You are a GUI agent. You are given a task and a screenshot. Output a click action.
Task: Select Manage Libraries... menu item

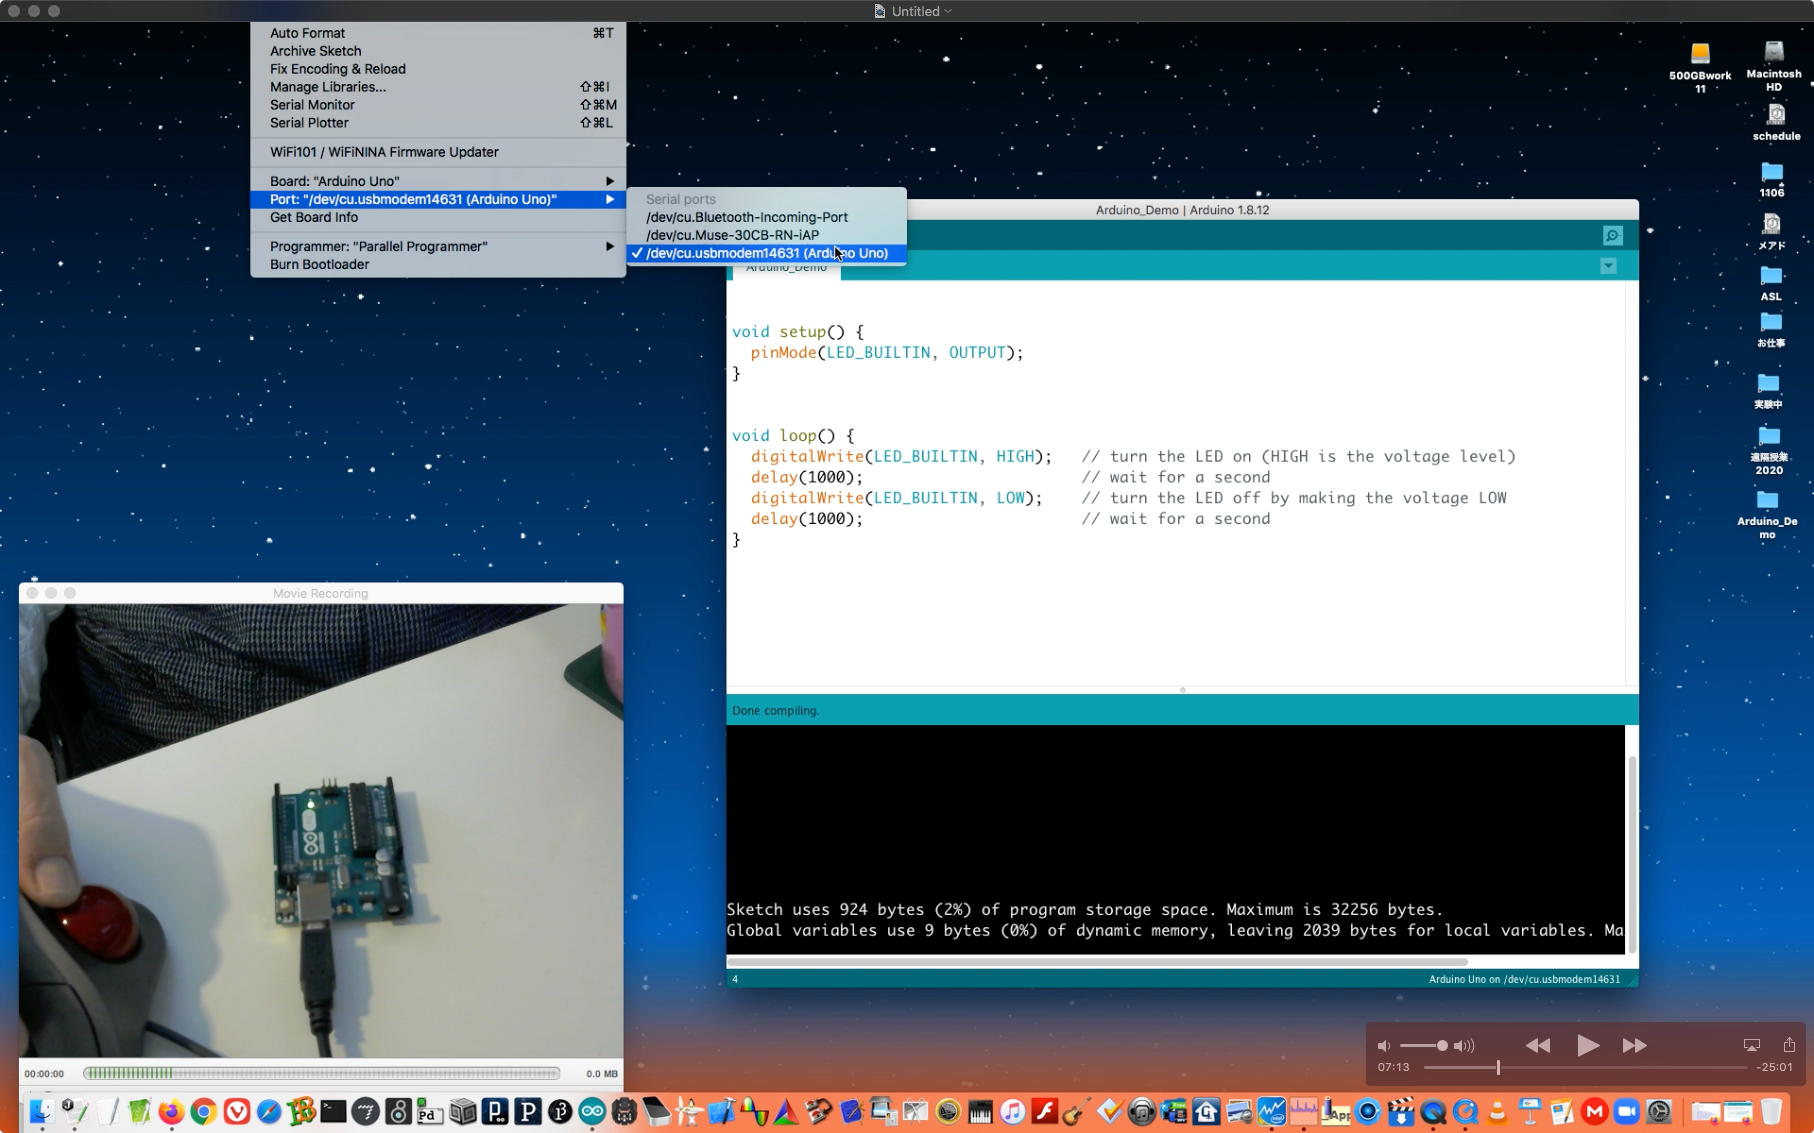pos(327,87)
